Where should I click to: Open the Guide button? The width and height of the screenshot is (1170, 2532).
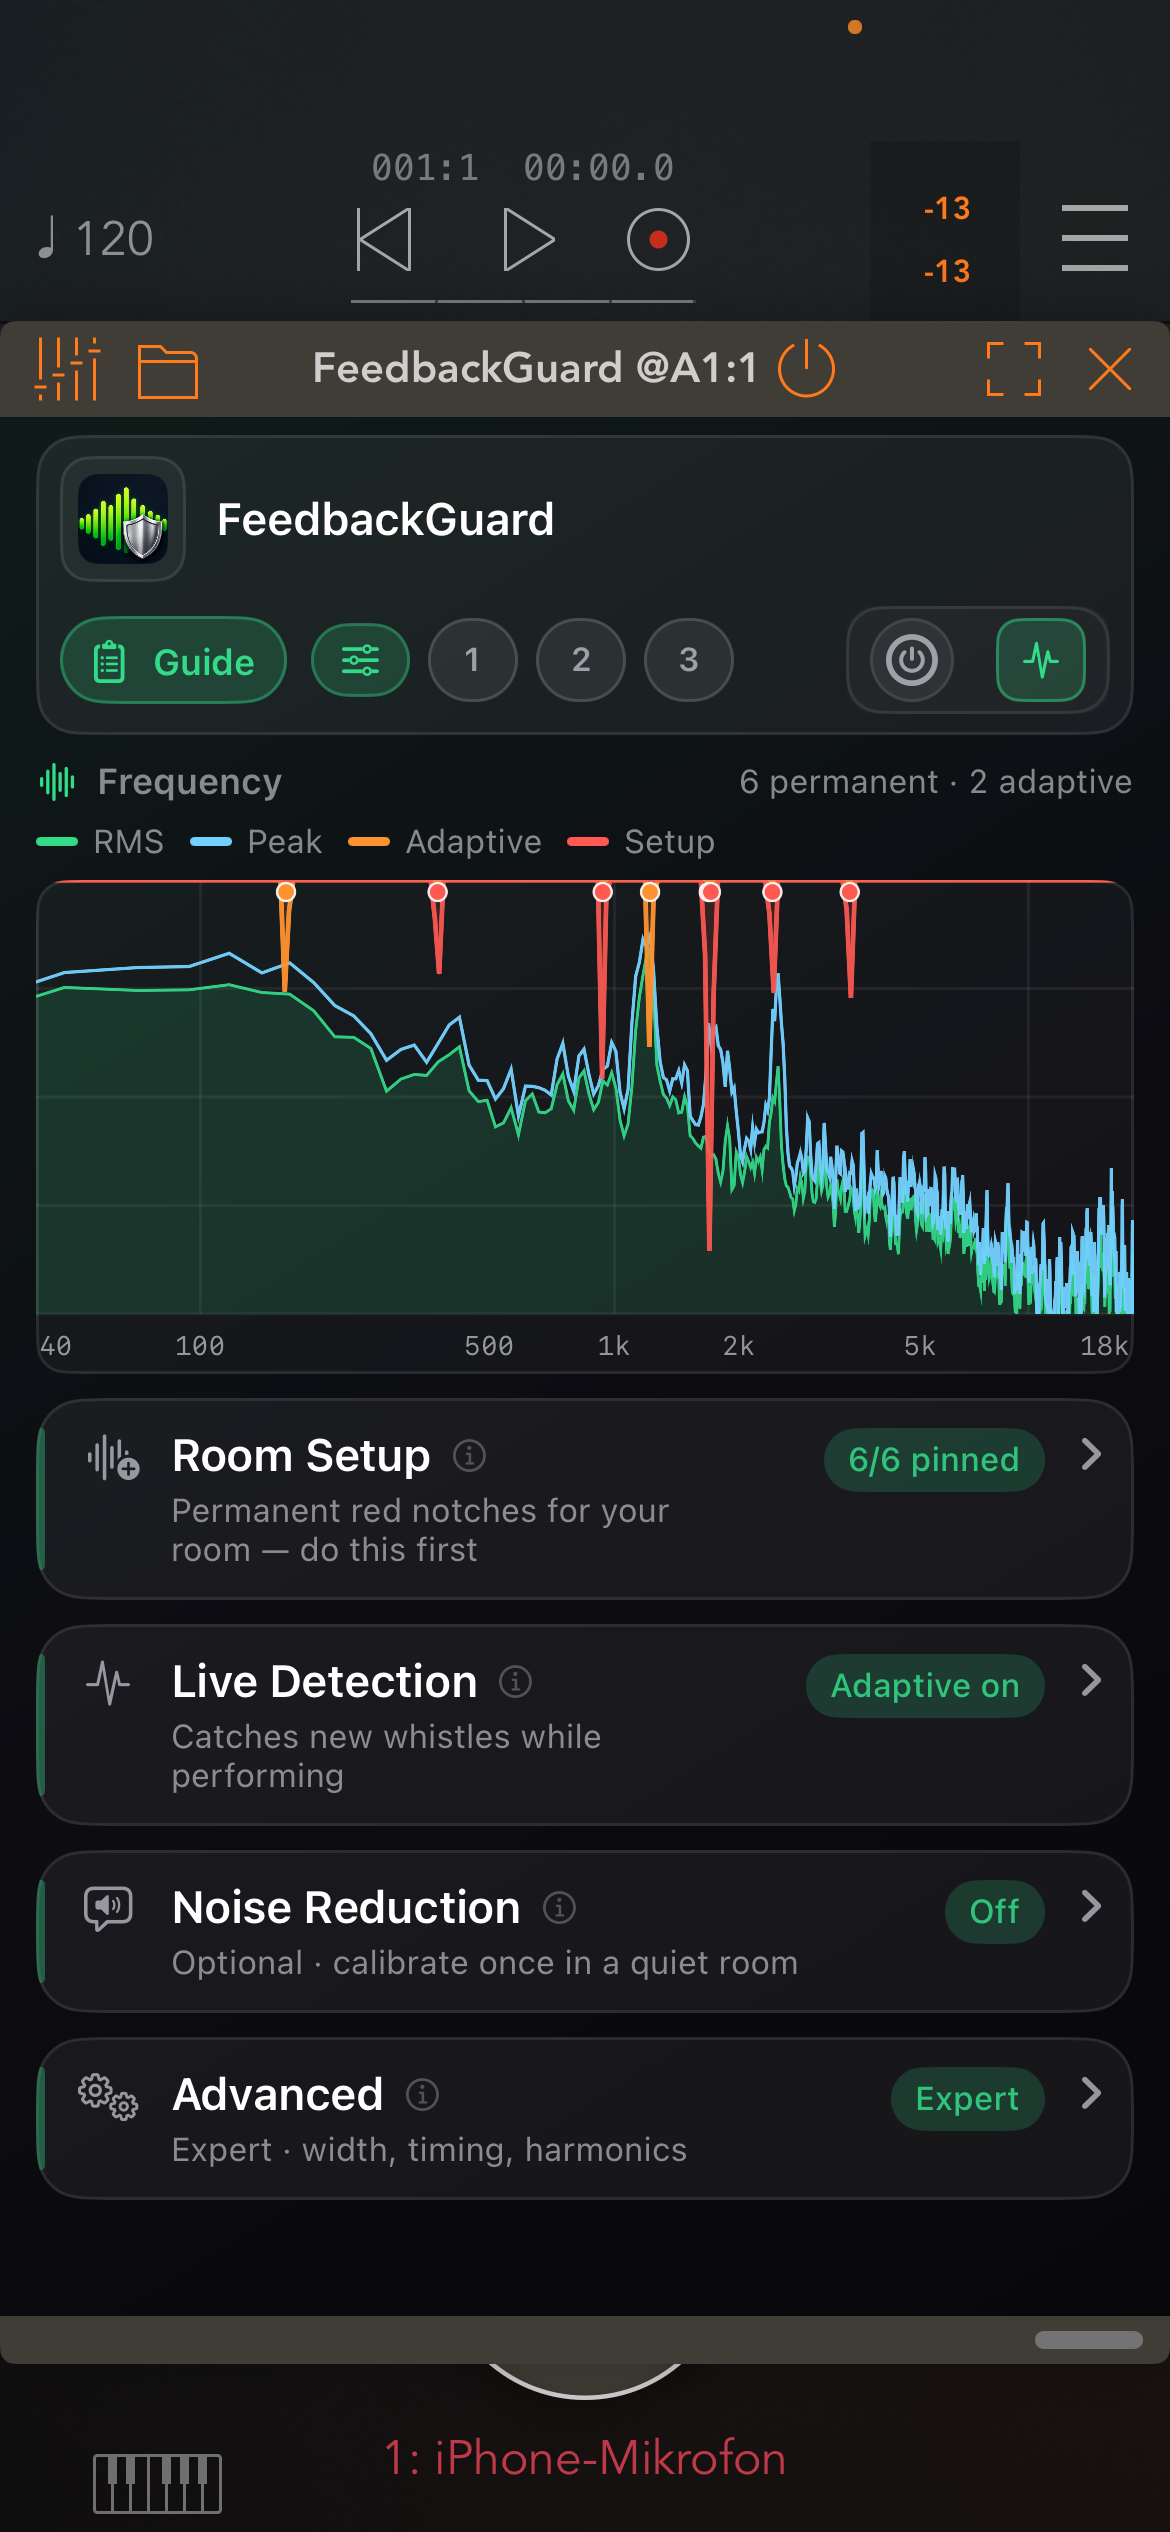[174, 661]
